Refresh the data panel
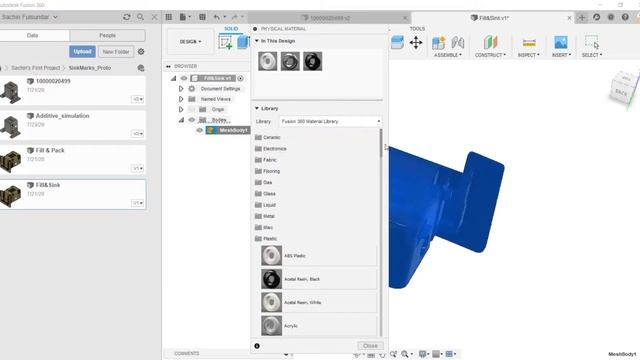The width and height of the screenshot is (640, 360). click(x=127, y=17)
